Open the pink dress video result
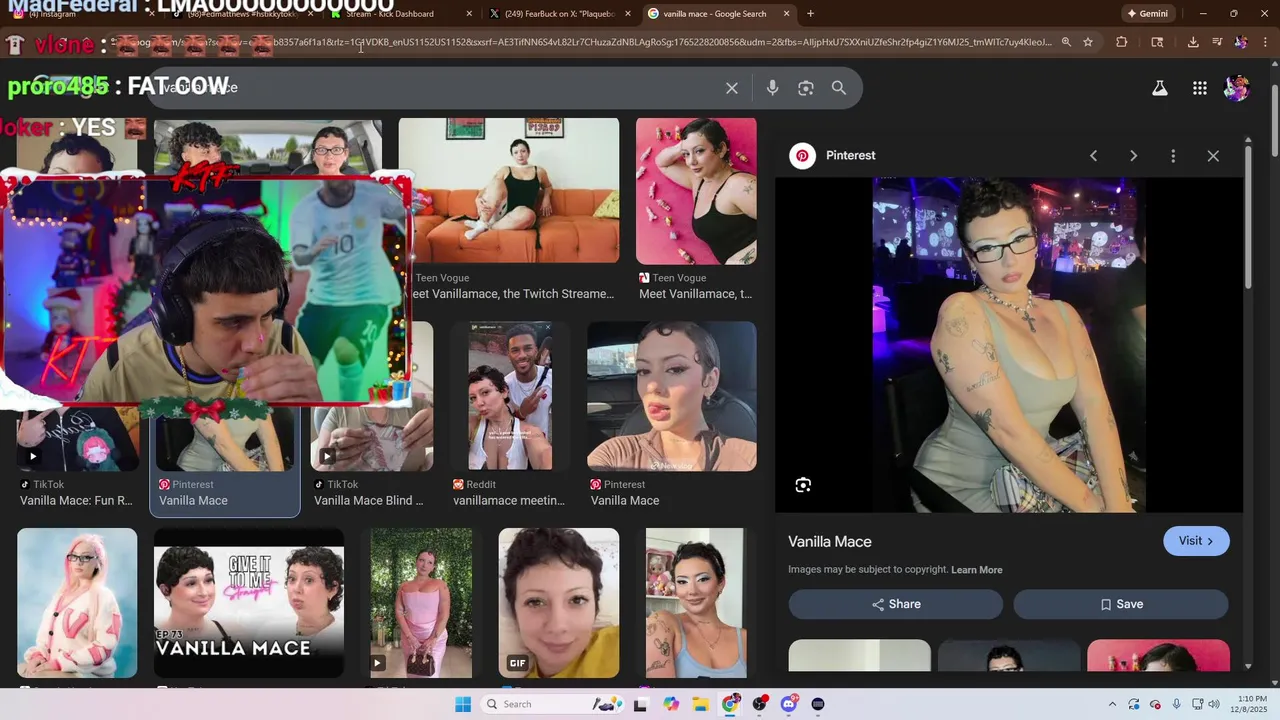This screenshot has width=1280, height=720. [421, 603]
